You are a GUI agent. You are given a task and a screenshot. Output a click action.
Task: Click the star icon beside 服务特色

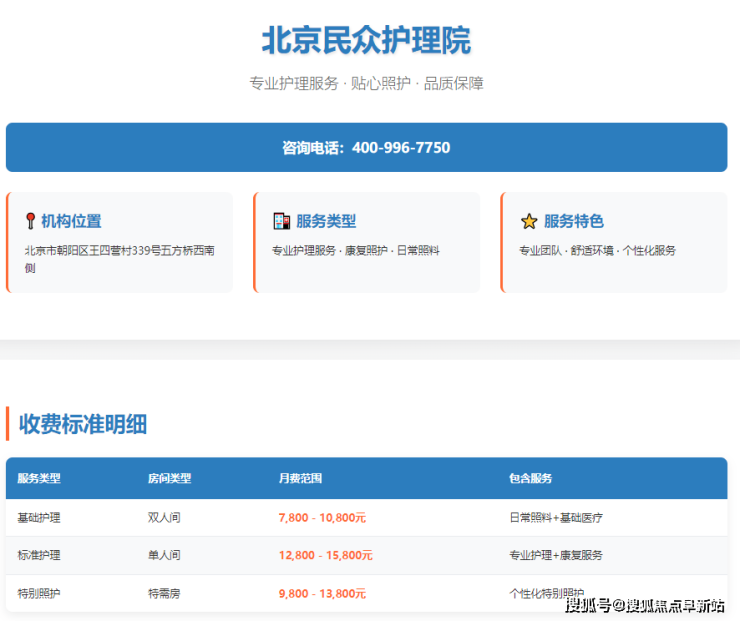click(x=529, y=222)
